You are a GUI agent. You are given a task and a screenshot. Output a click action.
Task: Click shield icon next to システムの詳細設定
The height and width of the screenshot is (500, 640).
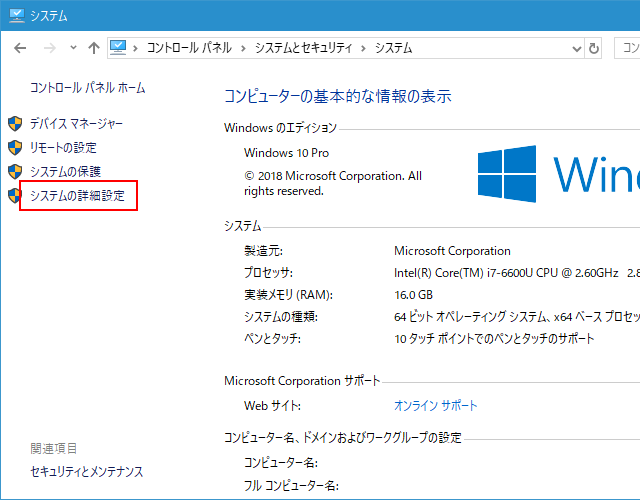[x=14, y=196]
